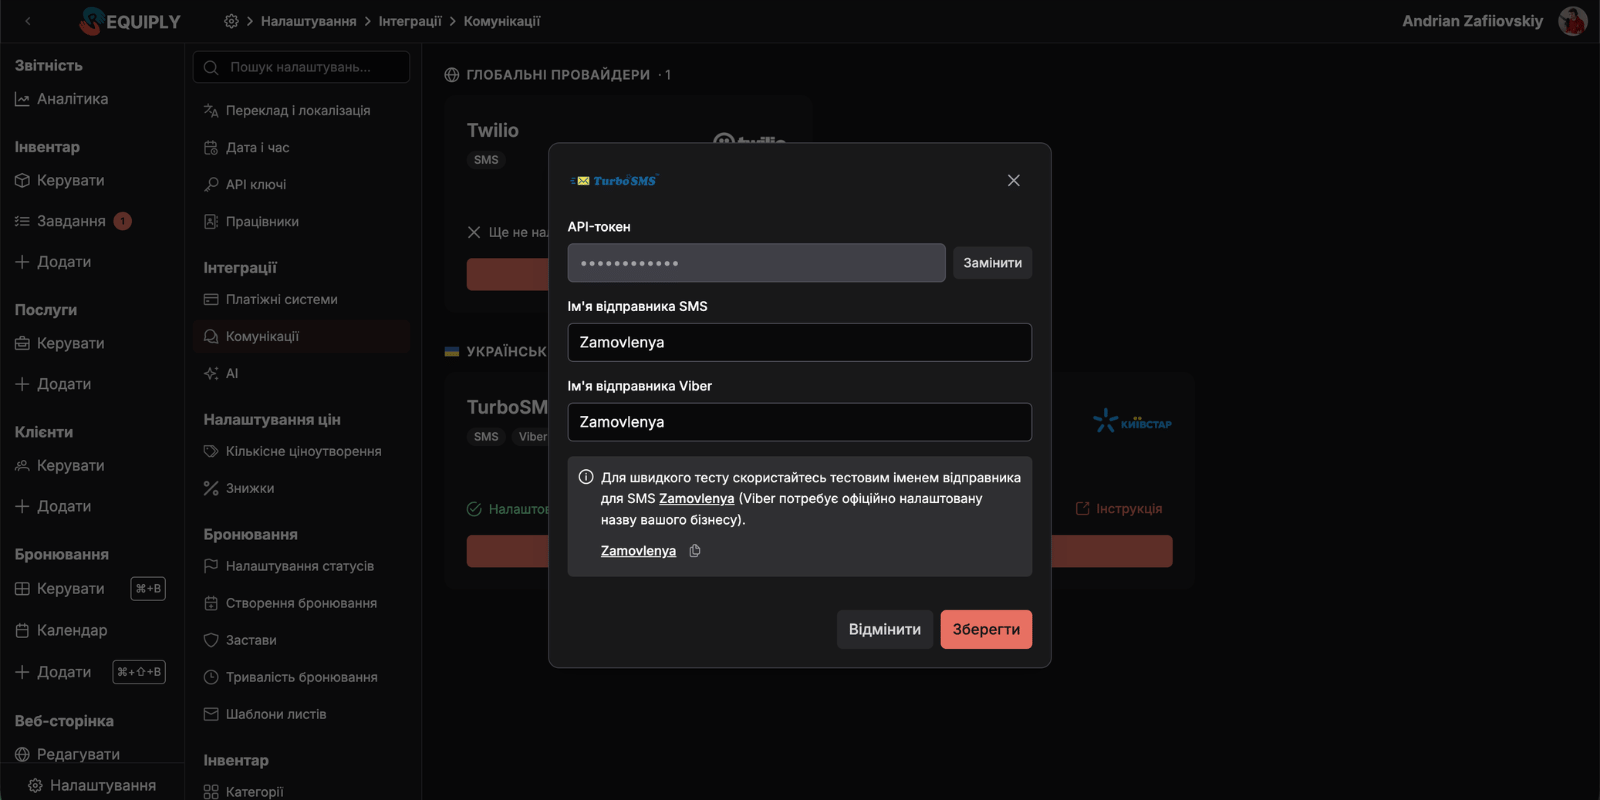
Task: Click the ⌘+B shortcut badge
Action: [148, 589]
